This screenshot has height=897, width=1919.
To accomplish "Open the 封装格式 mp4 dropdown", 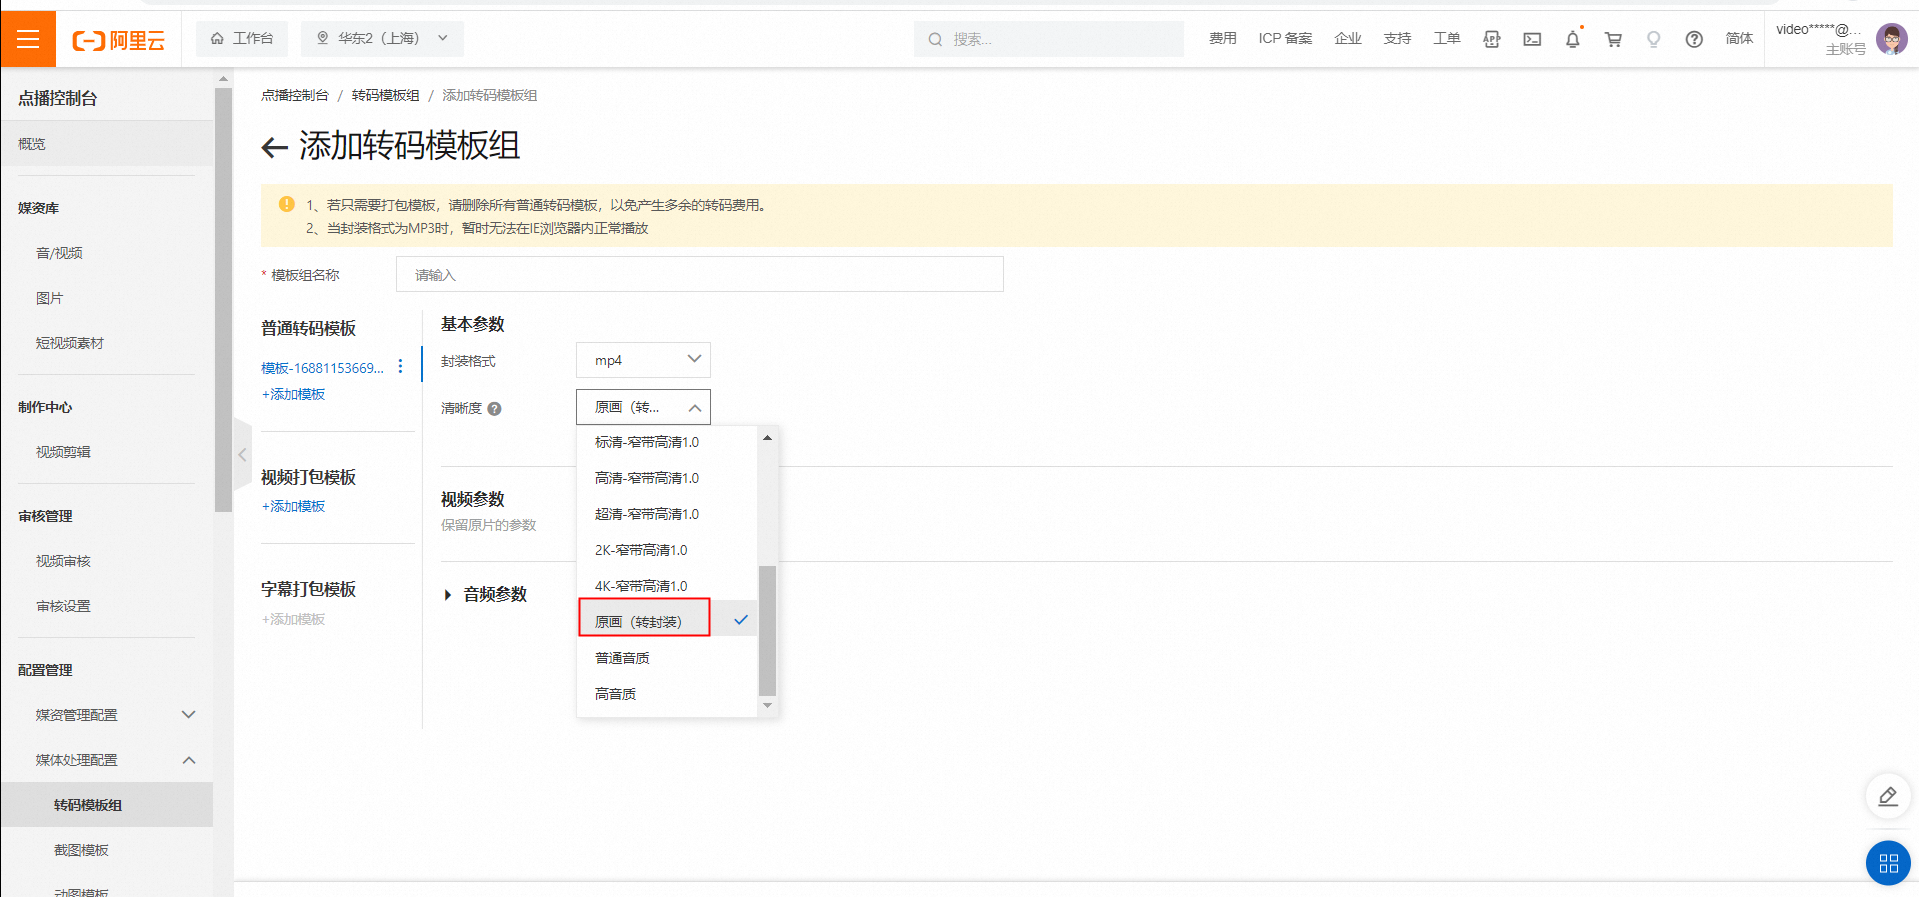I will click(x=643, y=360).
